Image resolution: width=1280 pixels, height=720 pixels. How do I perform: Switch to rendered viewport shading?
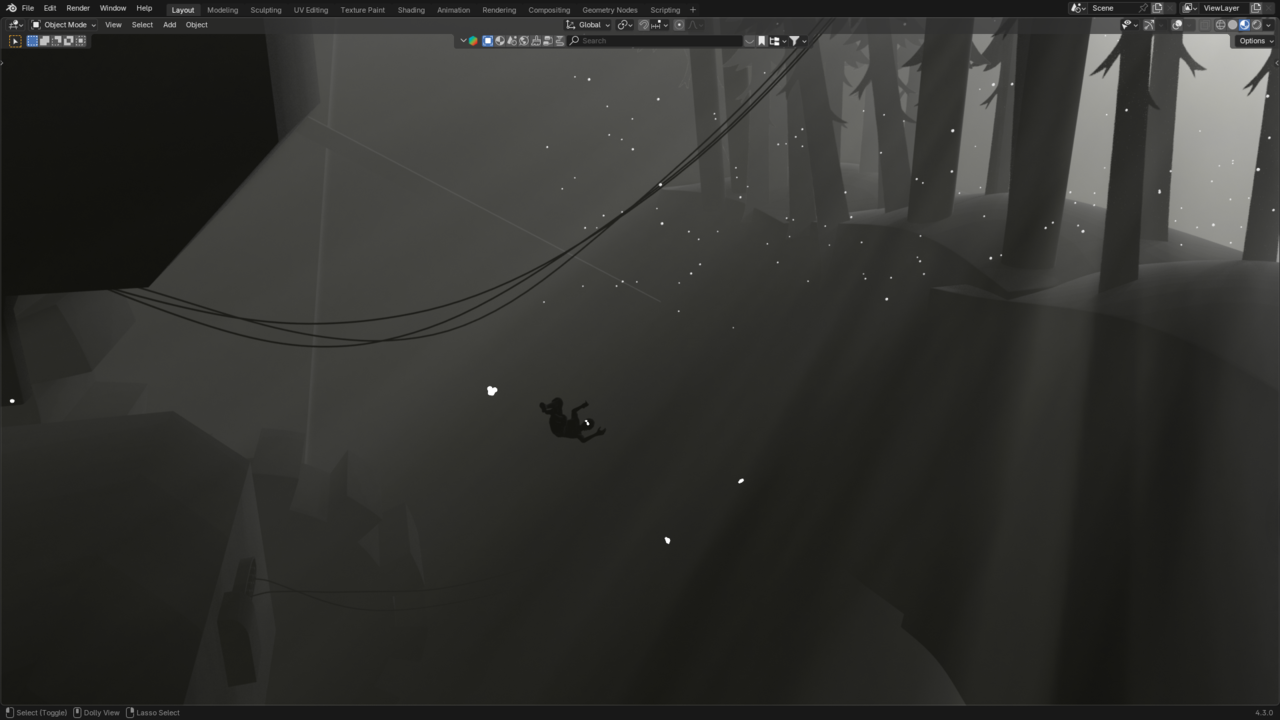click(1257, 25)
